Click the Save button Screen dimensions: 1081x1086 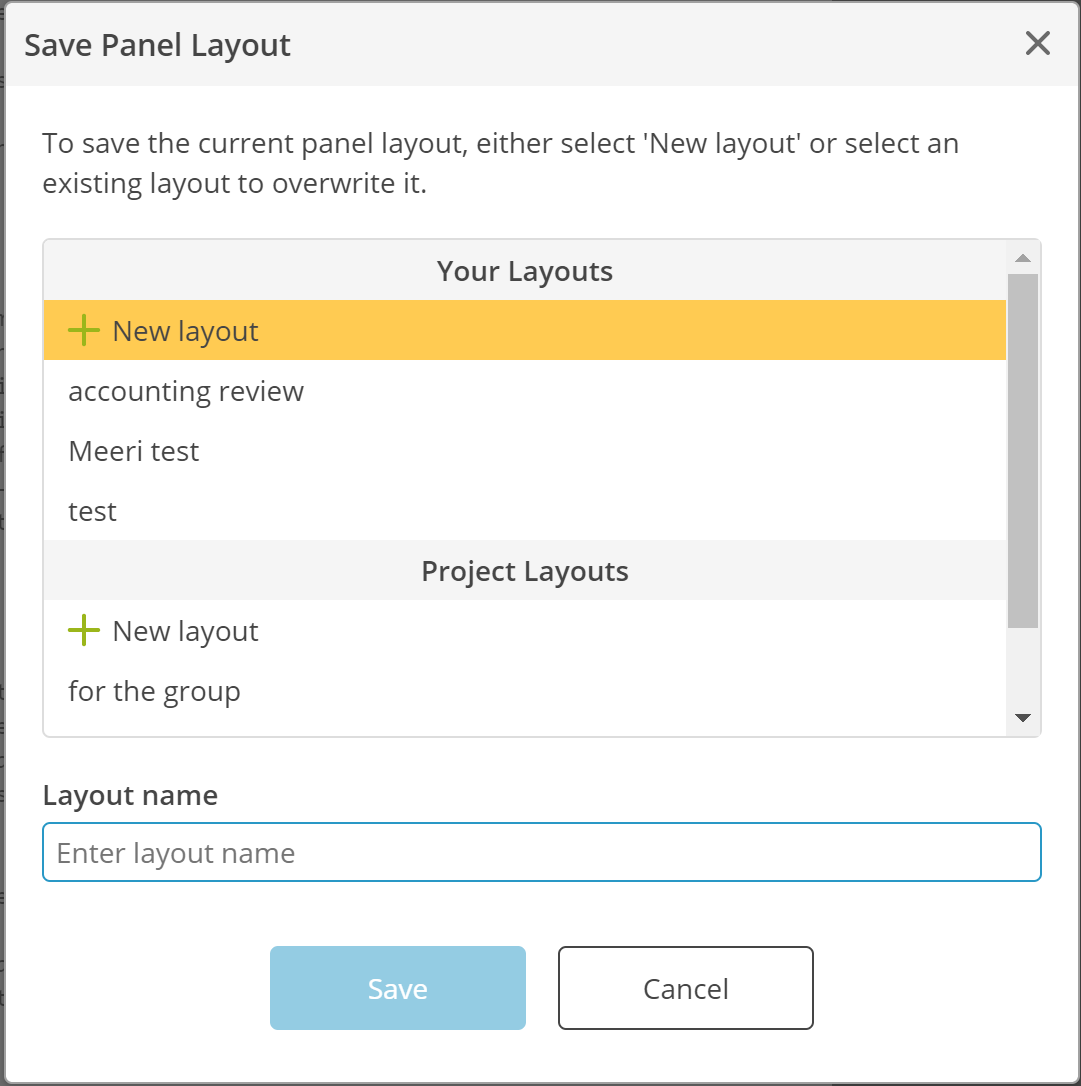pos(397,988)
